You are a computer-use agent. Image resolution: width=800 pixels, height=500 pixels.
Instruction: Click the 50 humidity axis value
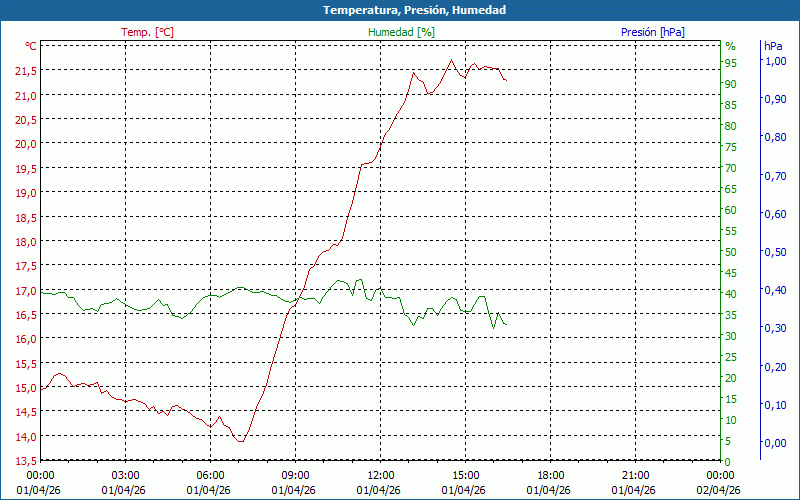point(731,252)
